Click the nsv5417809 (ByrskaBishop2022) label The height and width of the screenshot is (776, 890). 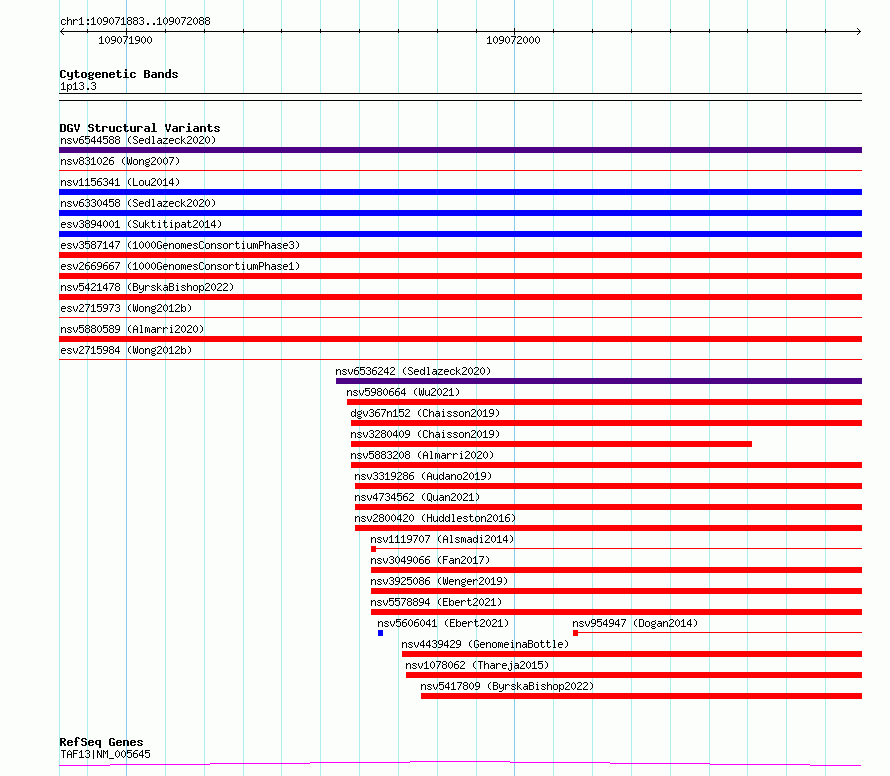click(x=507, y=686)
